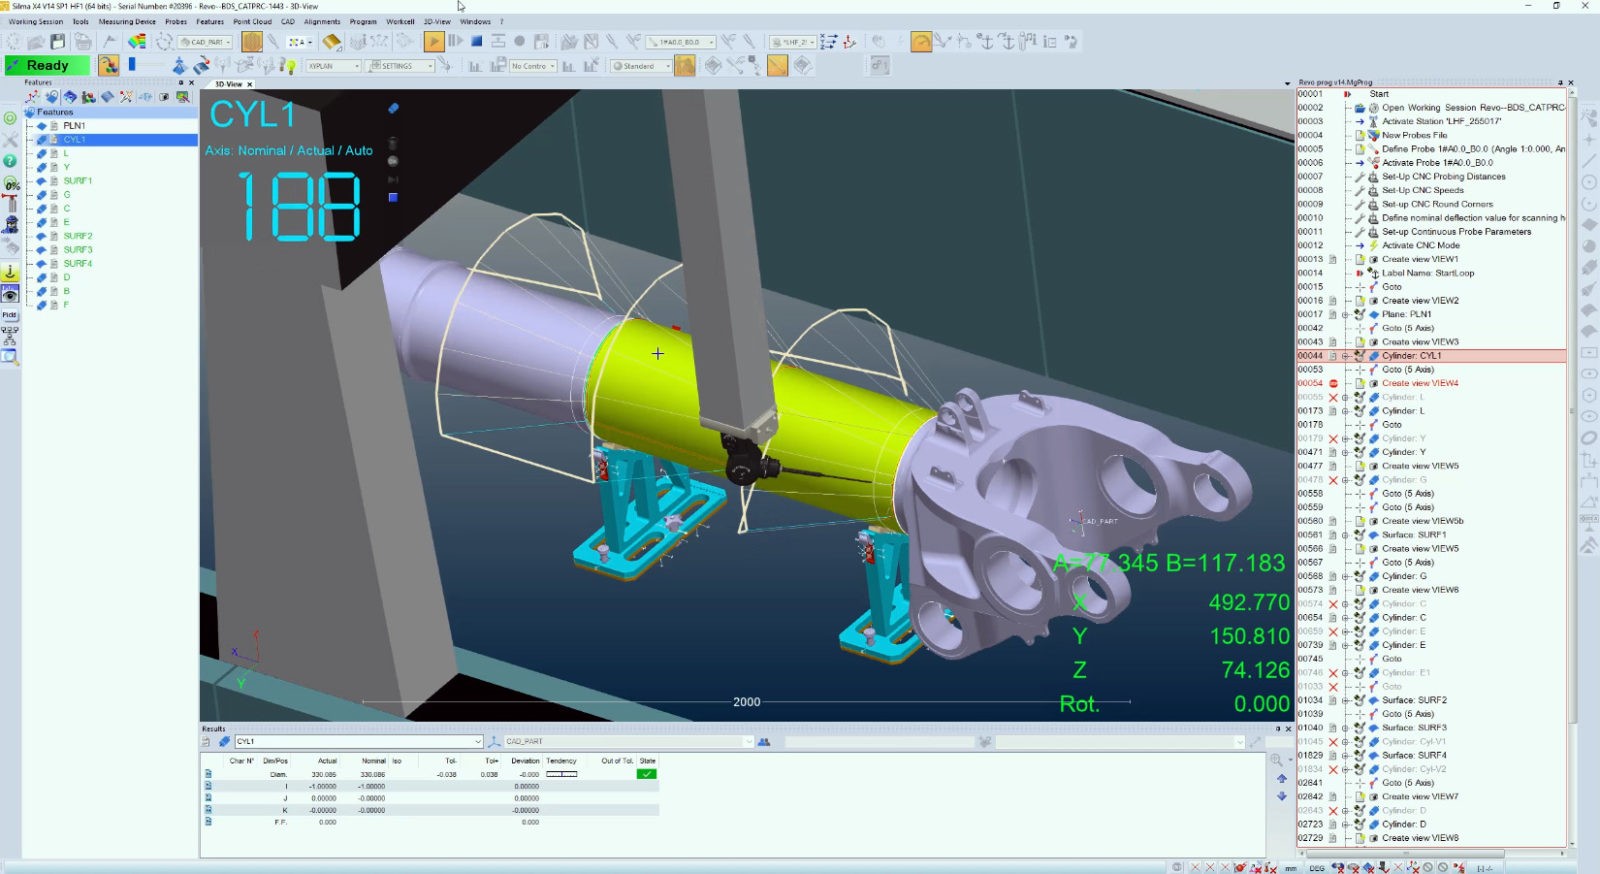
Task: Click the Save floppy disk icon
Action: [58, 41]
